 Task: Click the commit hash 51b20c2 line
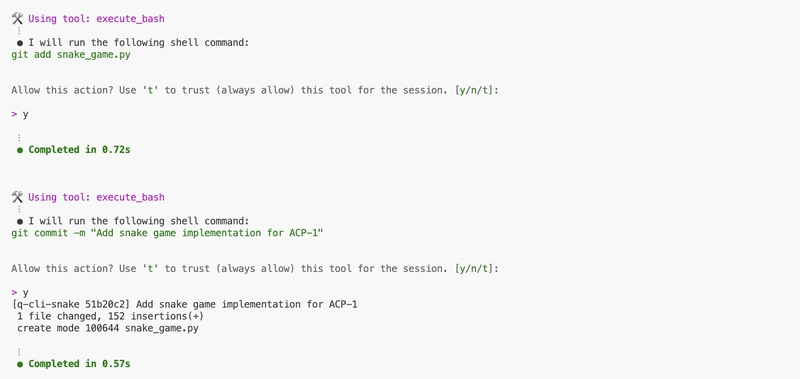pos(184,305)
